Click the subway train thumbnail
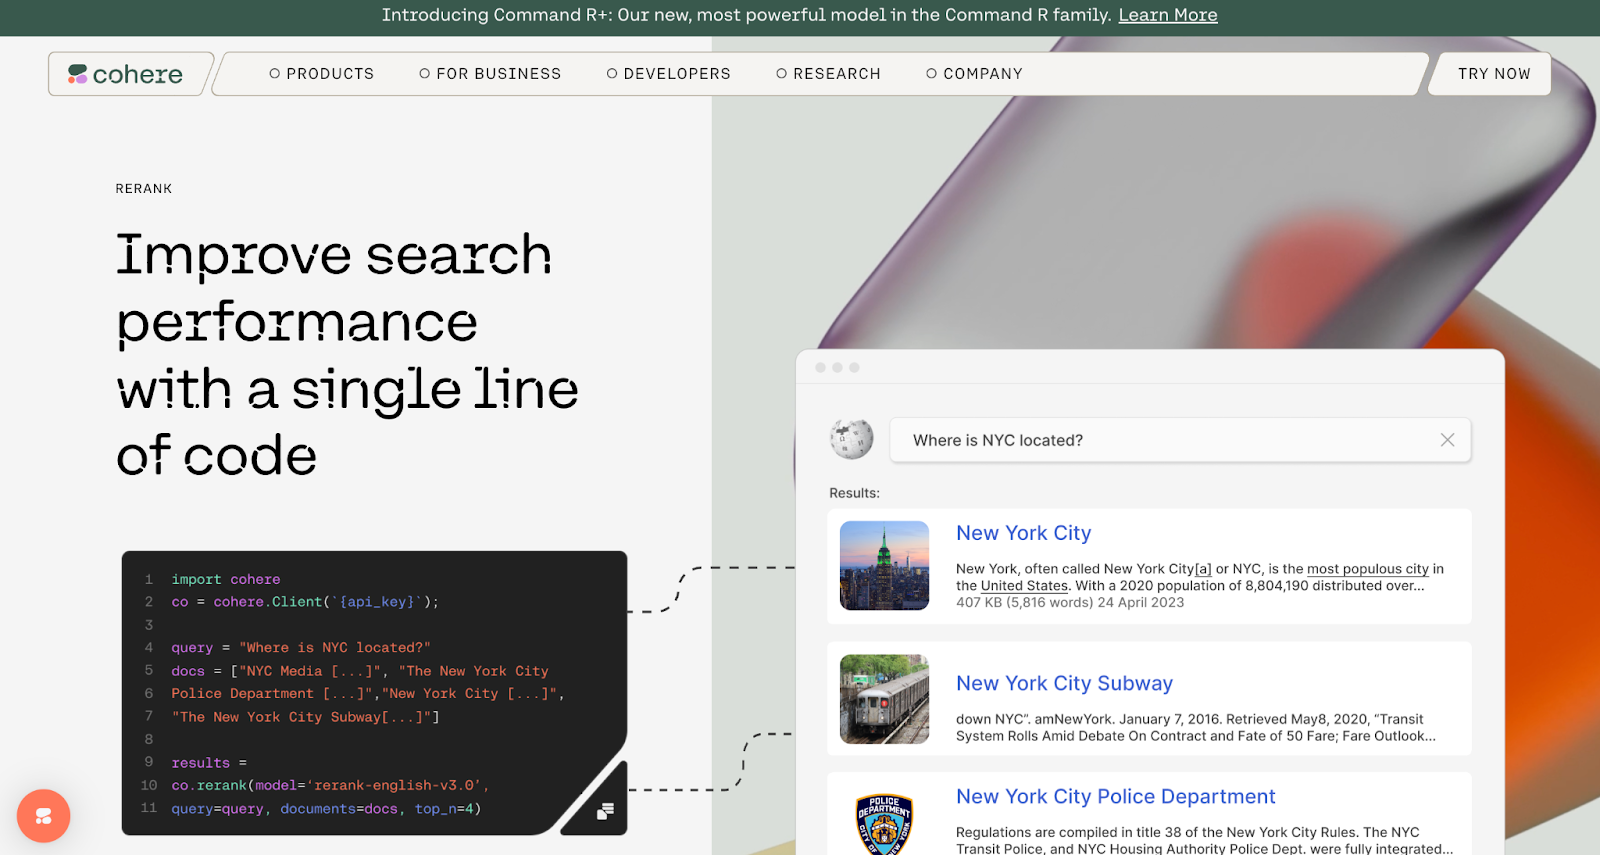The width and height of the screenshot is (1600, 855). [884, 699]
